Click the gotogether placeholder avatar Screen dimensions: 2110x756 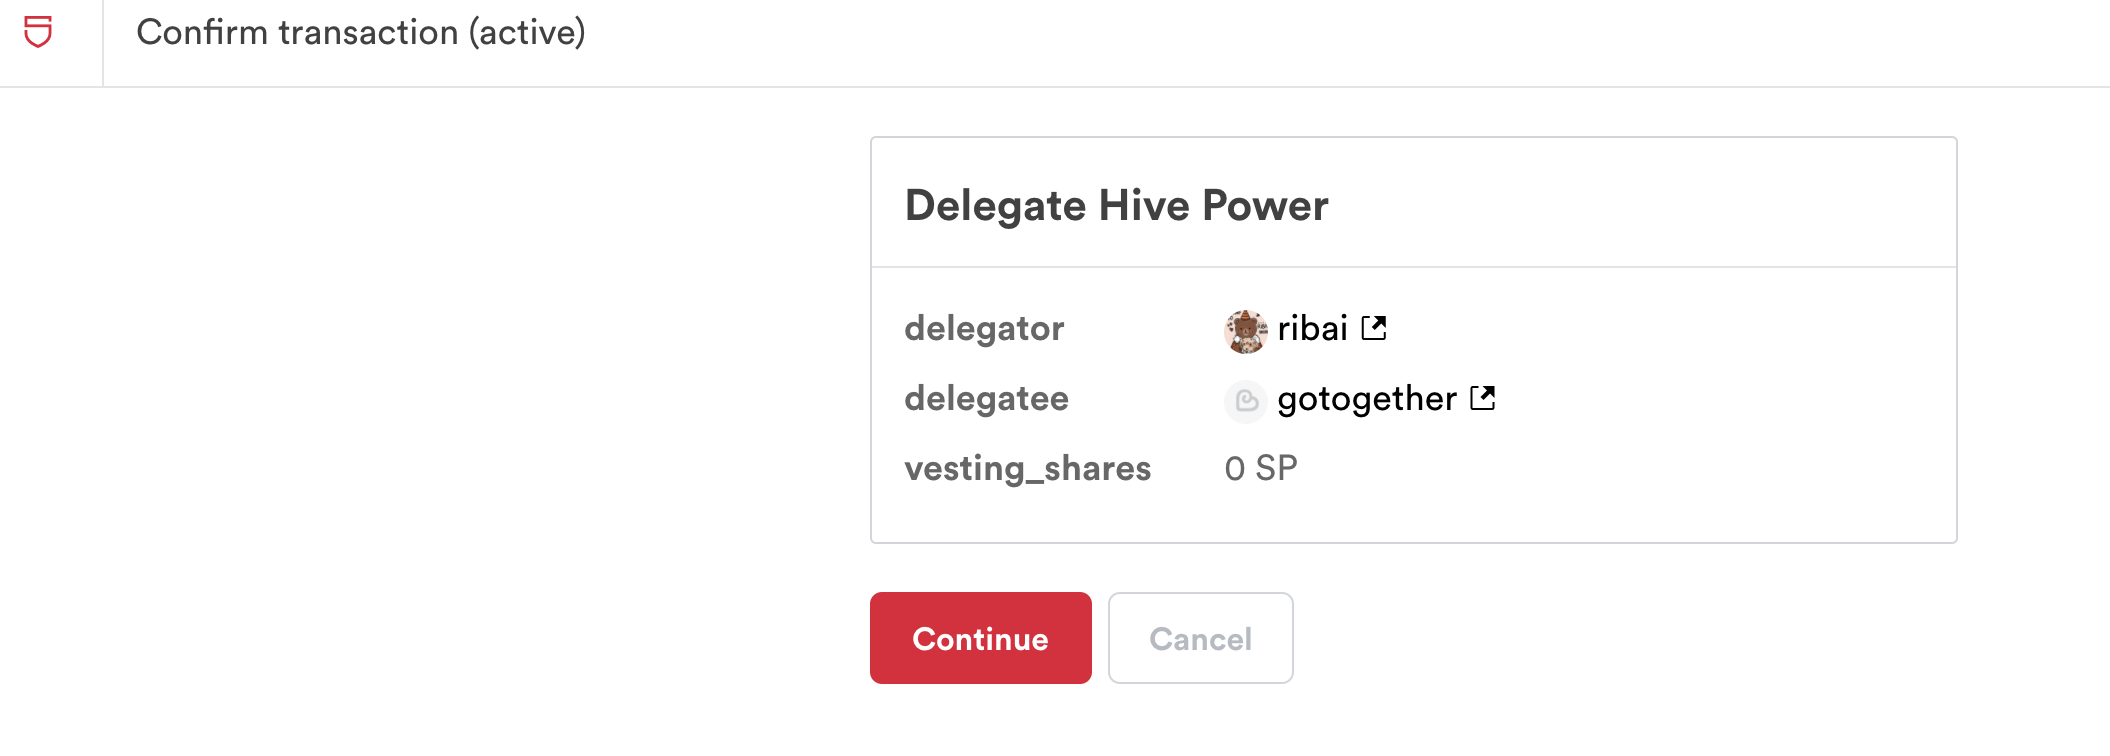[1245, 401]
